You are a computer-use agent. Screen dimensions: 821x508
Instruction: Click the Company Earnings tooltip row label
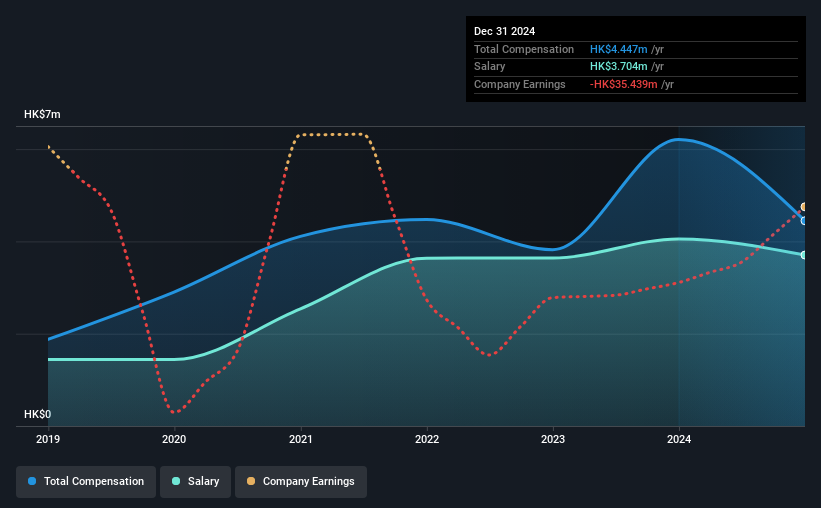pyautogui.click(x=519, y=84)
